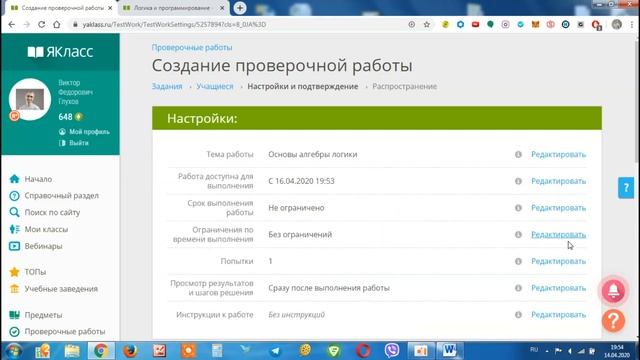Click the info icon for Срок выполнения
The width and height of the screenshot is (640, 360).
click(x=518, y=208)
